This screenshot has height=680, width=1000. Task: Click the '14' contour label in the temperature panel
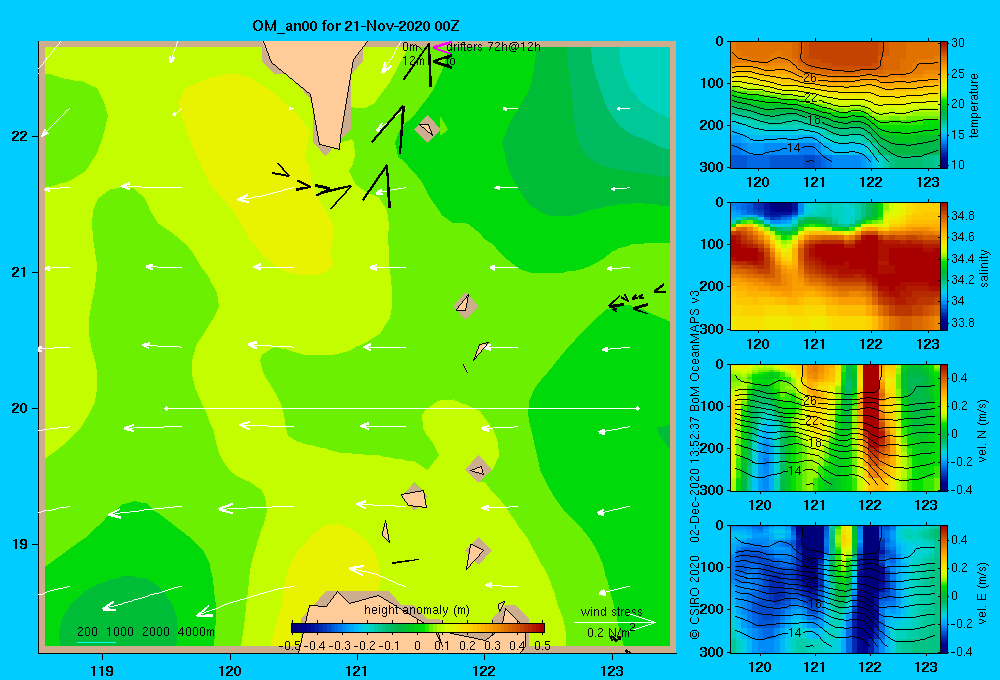(794, 147)
